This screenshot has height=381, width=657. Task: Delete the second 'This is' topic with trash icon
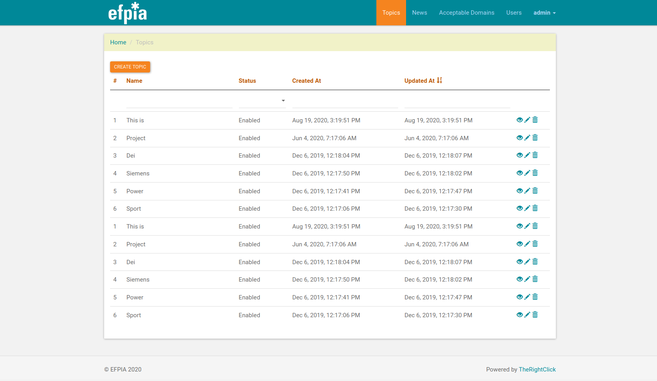[x=535, y=226]
